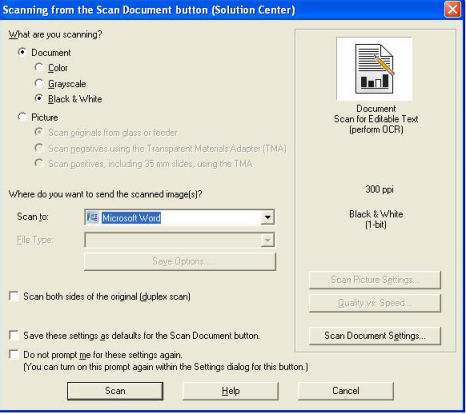Click the Quality vs. Speed button
Screen dimensions: 466x414
375,303
